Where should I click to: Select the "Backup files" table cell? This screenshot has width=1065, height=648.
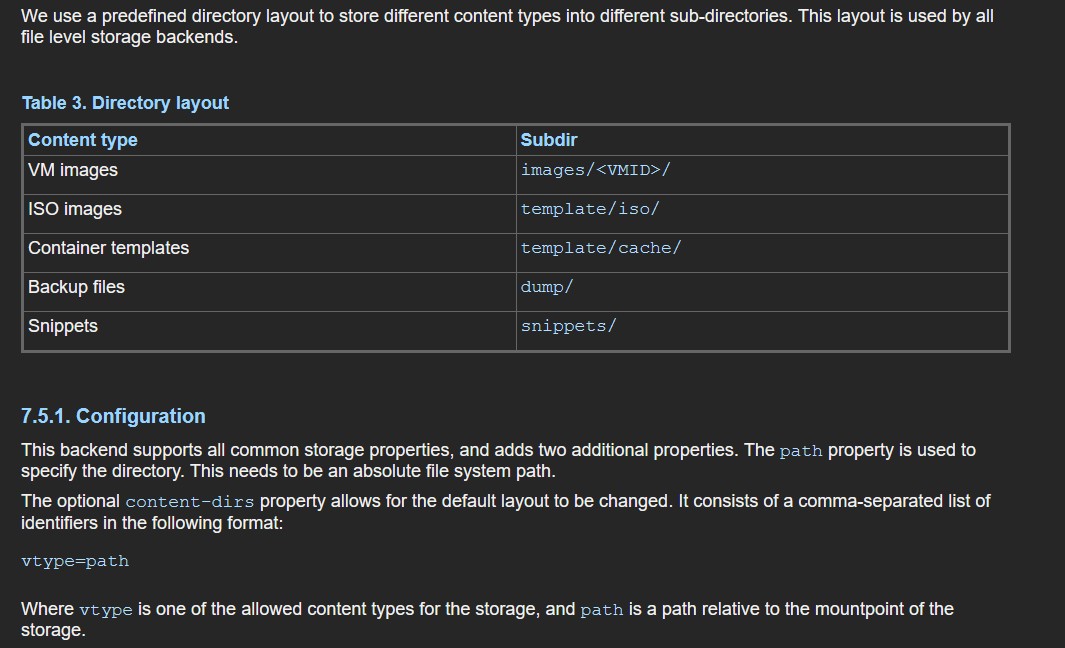point(76,287)
